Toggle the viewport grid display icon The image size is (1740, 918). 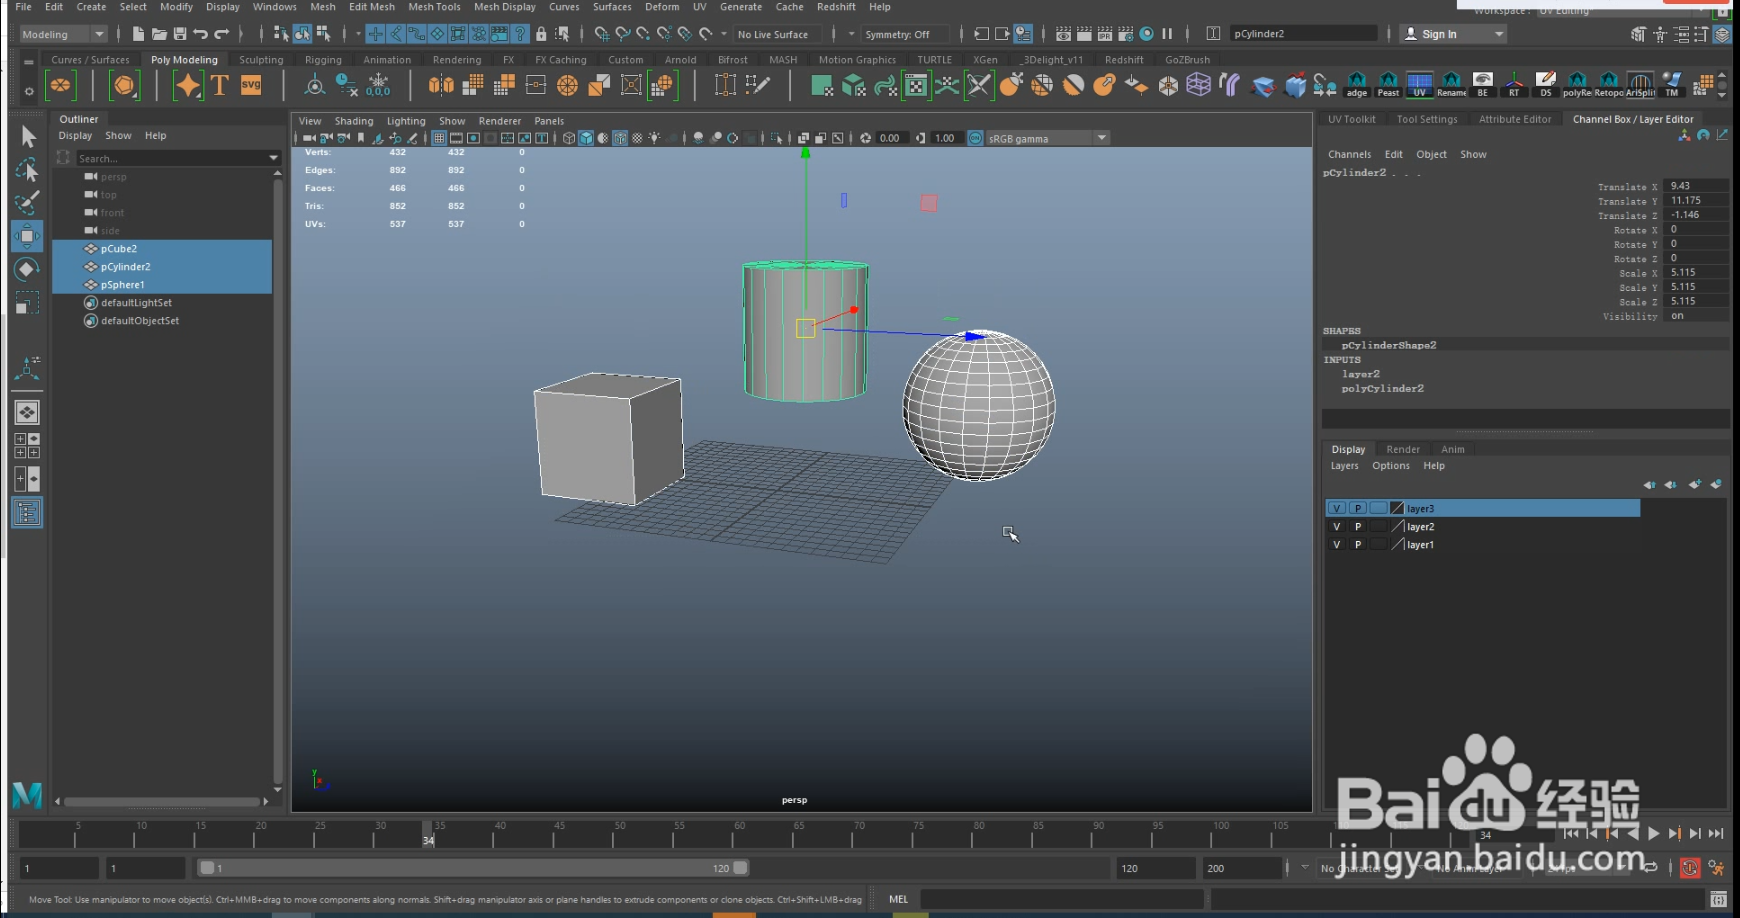pyautogui.click(x=439, y=138)
